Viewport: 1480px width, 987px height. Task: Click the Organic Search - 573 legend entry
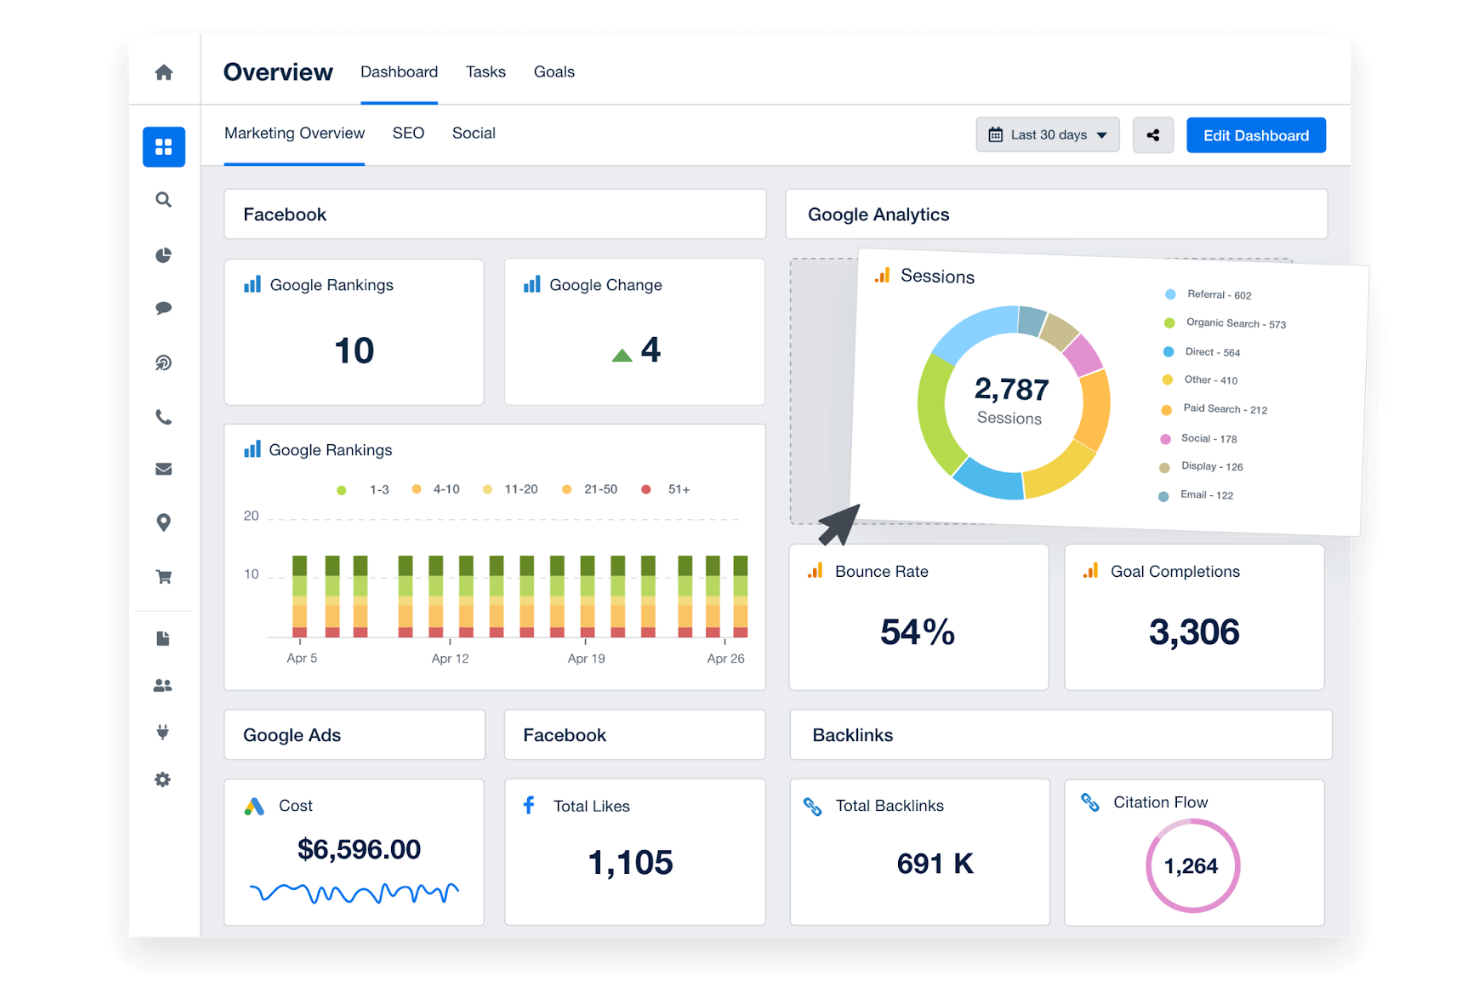point(1225,323)
